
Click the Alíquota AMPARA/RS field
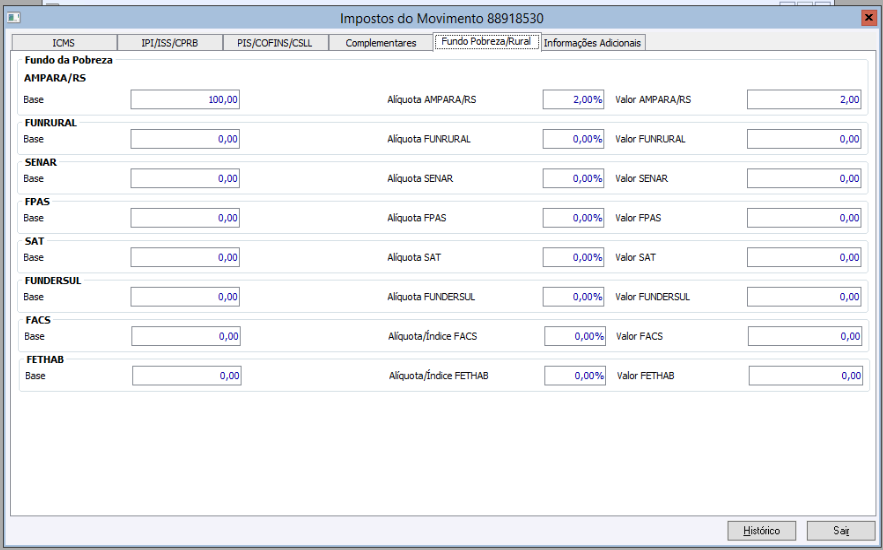573,100
